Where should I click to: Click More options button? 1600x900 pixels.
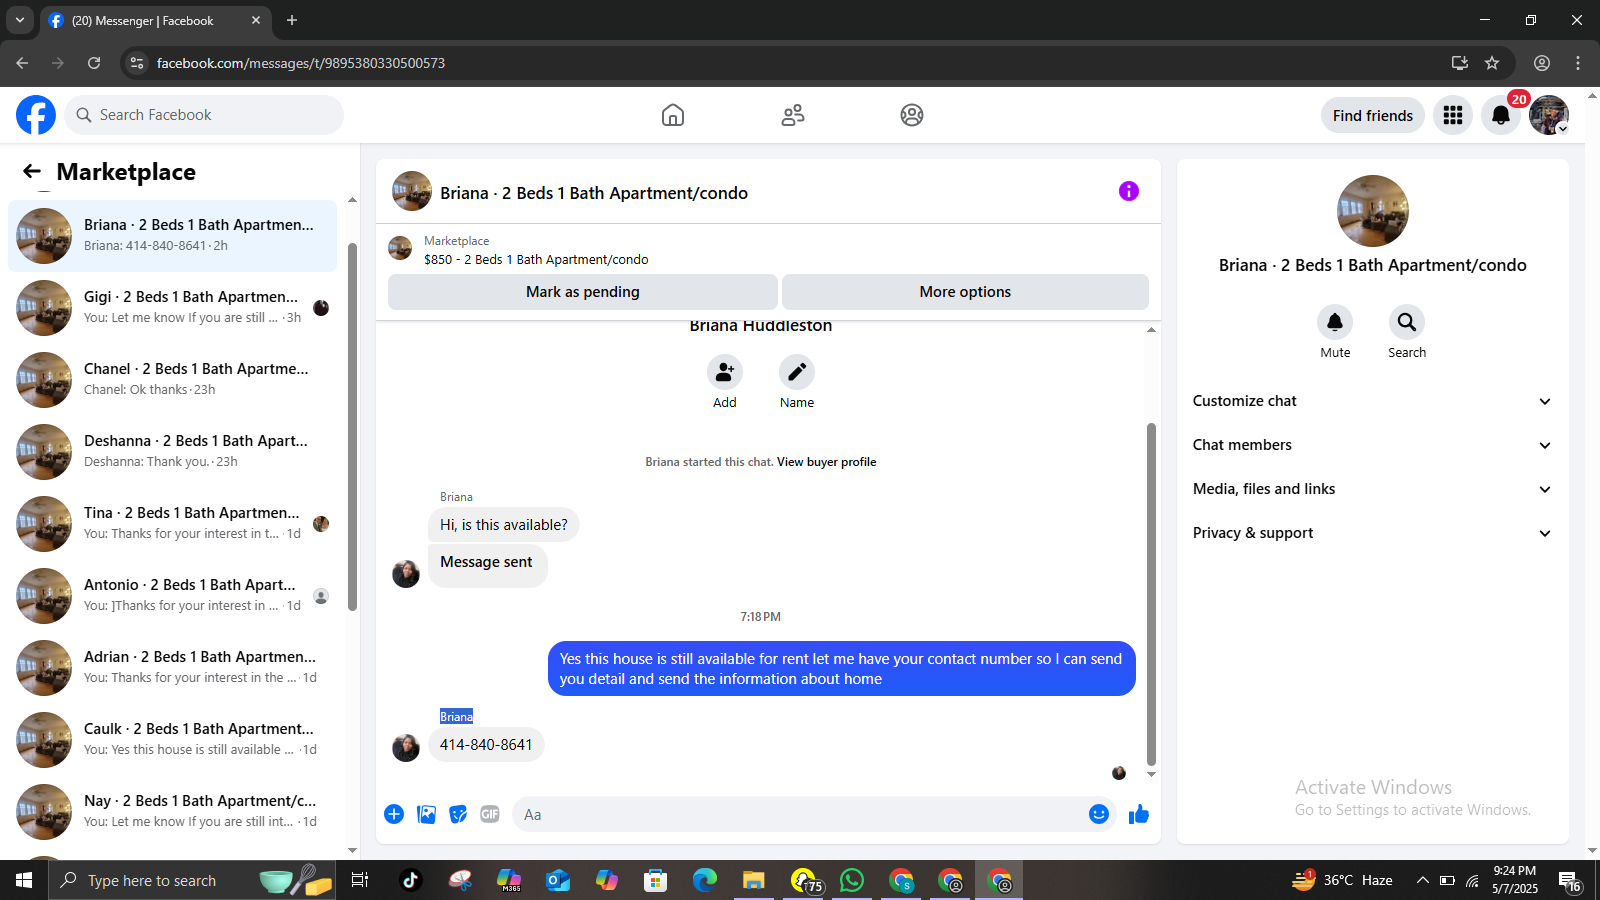point(965,292)
